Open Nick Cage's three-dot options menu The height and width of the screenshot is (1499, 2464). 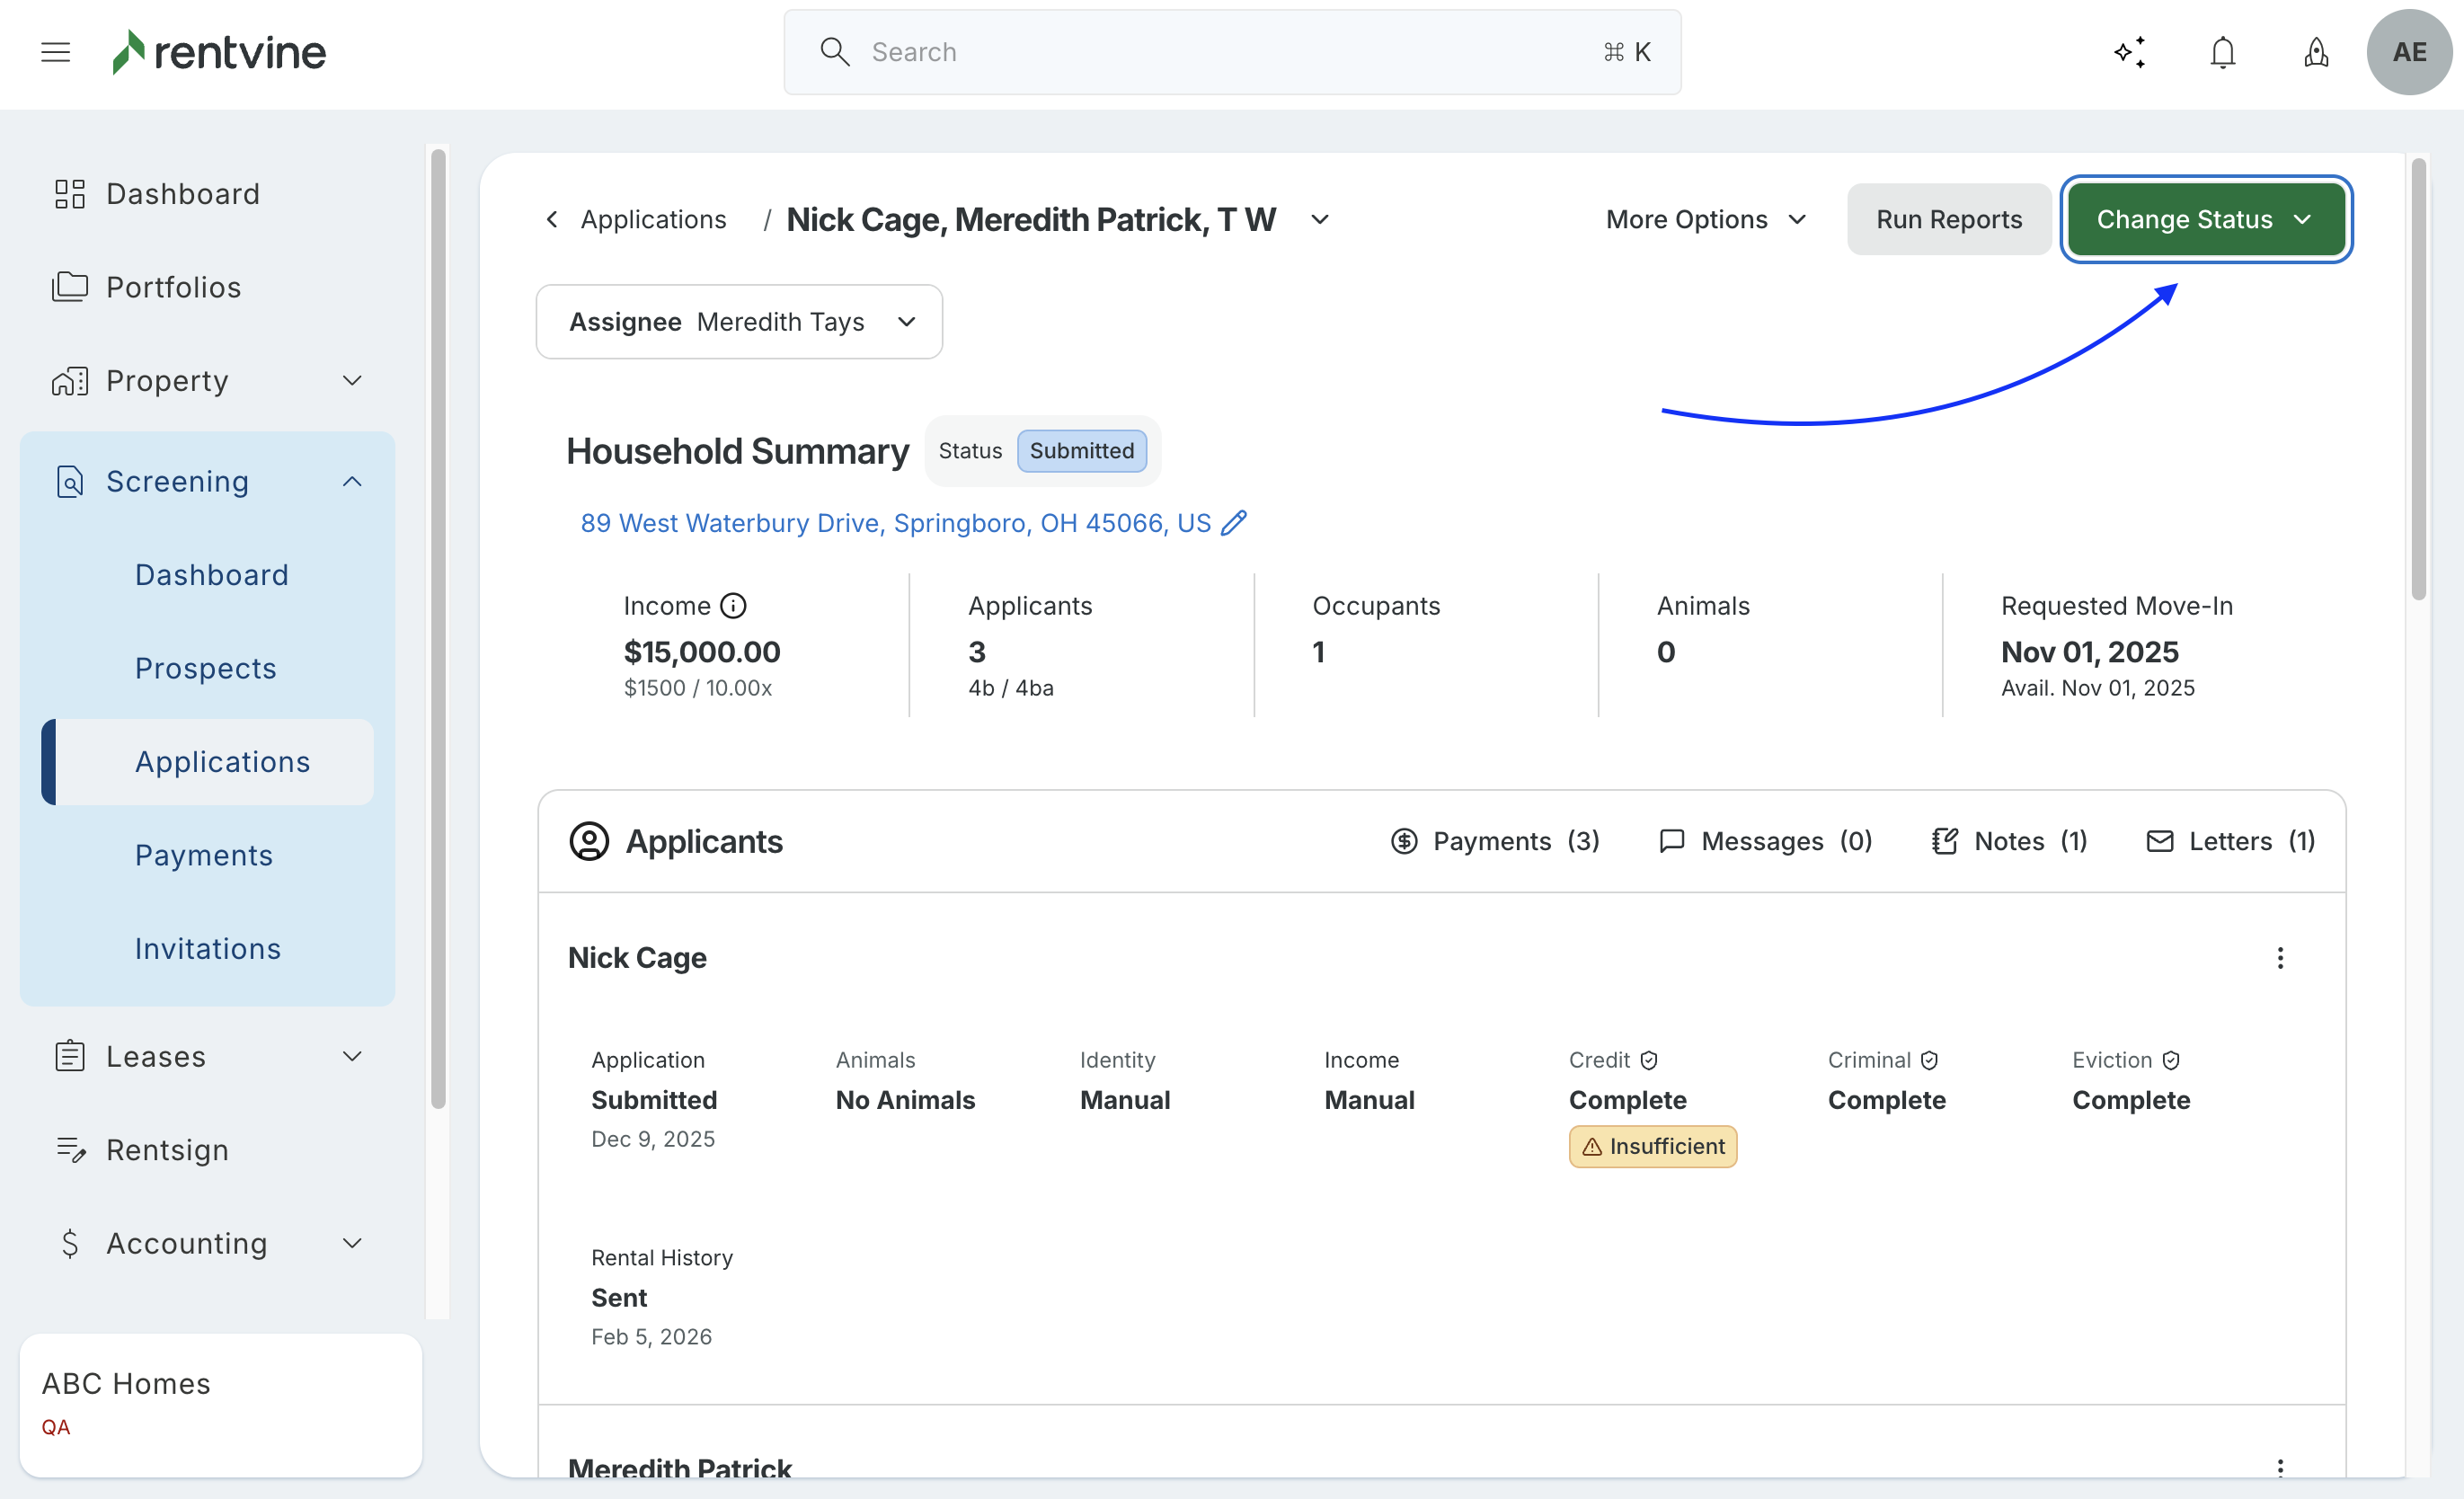click(2280, 958)
